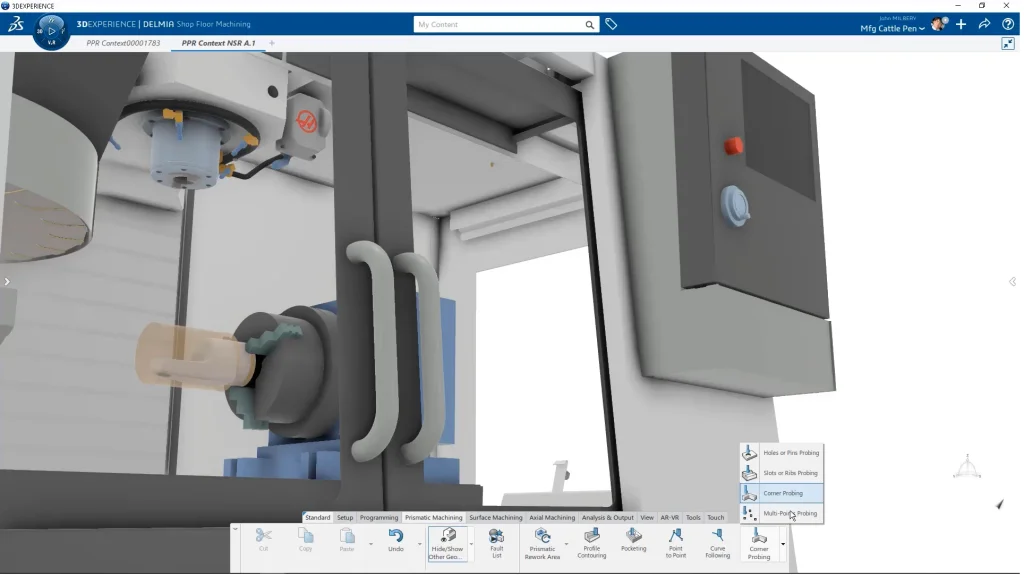Image resolution: width=1024 pixels, height=575 pixels.
Task: Expand the left side panel arrow
Action: [x=6, y=282]
